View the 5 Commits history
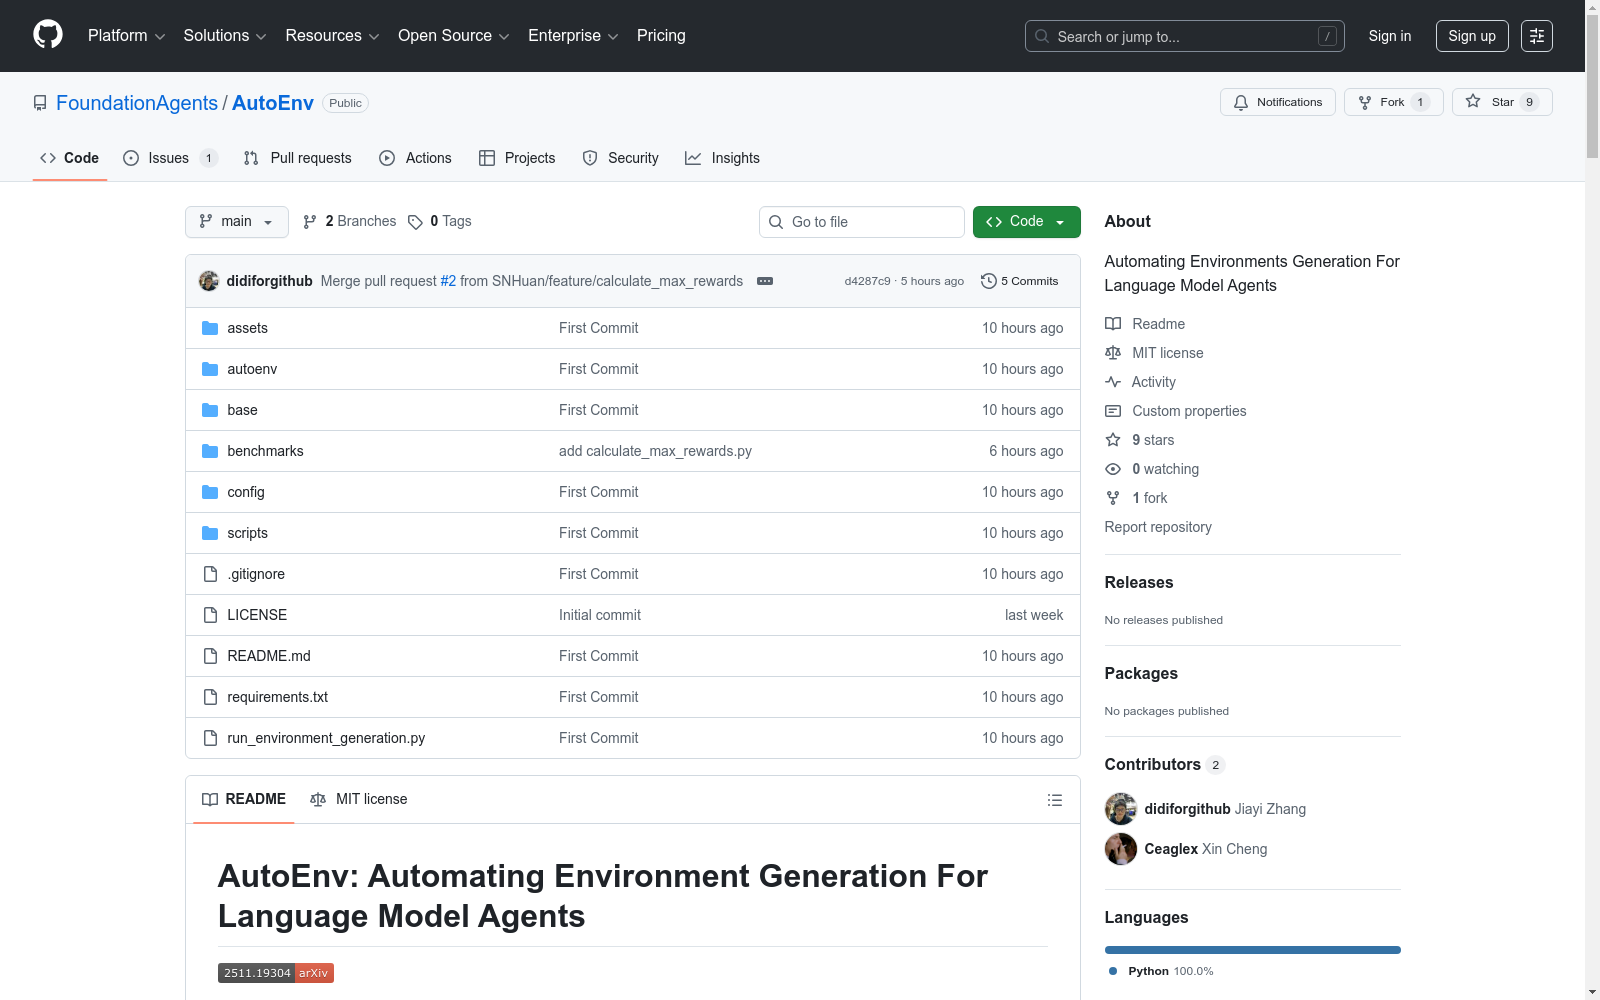The height and width of the screenshot is (1000, 1600). tap(1020, 281)
